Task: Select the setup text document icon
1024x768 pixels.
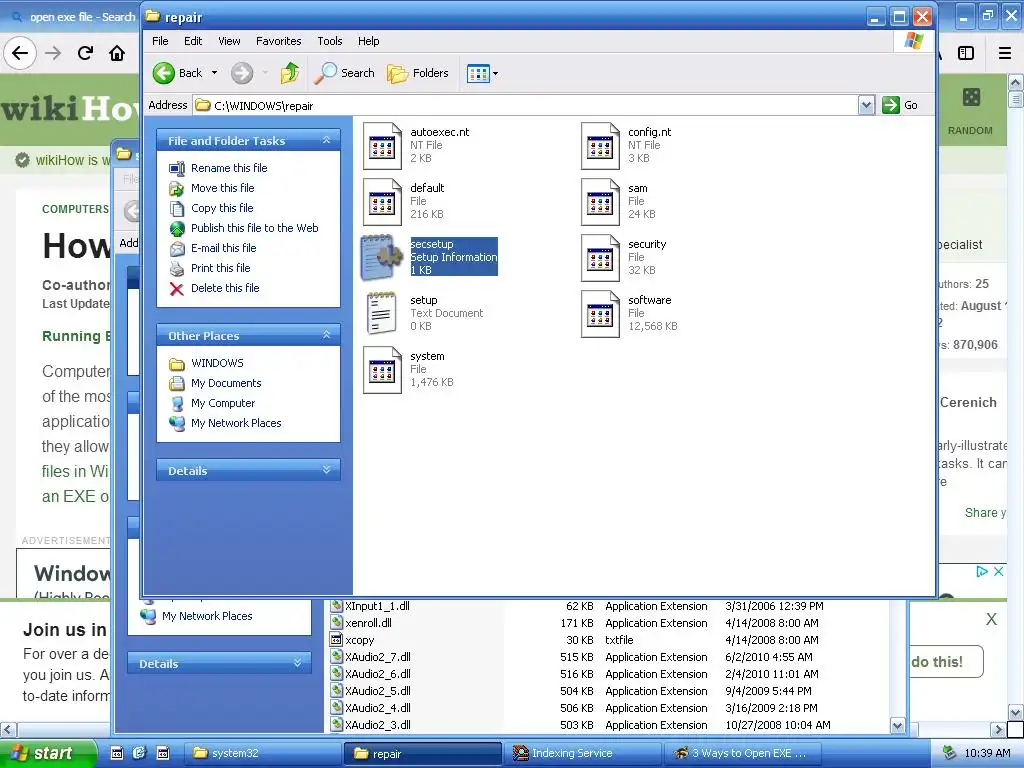Action: tap(382, 313)
